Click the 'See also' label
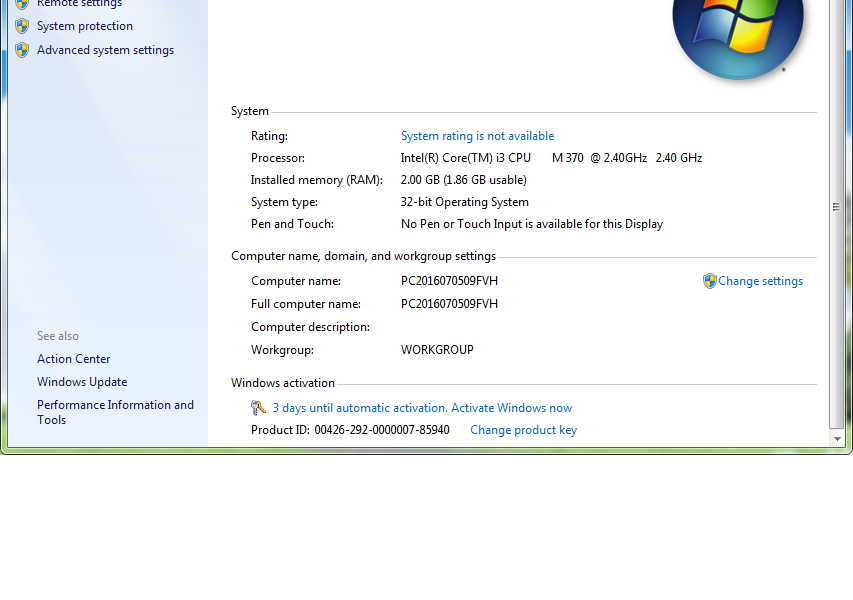The width and height of the screenshot is (853, 600). pyautogui.click(x=58, y=336)
